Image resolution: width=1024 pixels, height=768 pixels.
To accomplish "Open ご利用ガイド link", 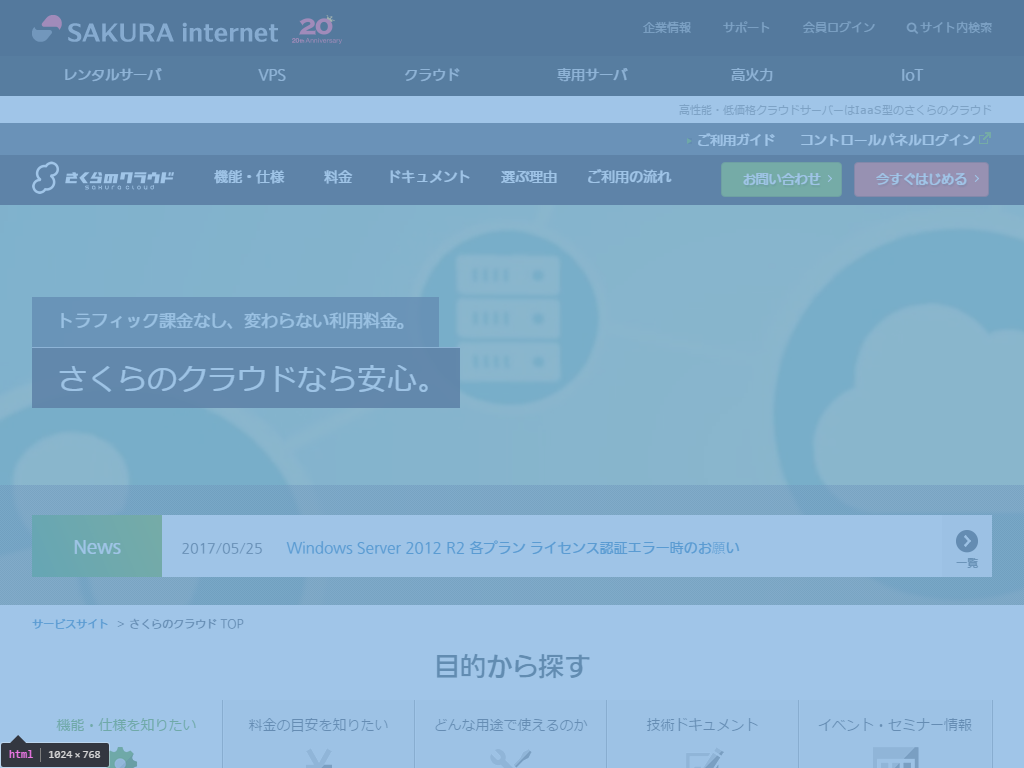I will 735,140.
